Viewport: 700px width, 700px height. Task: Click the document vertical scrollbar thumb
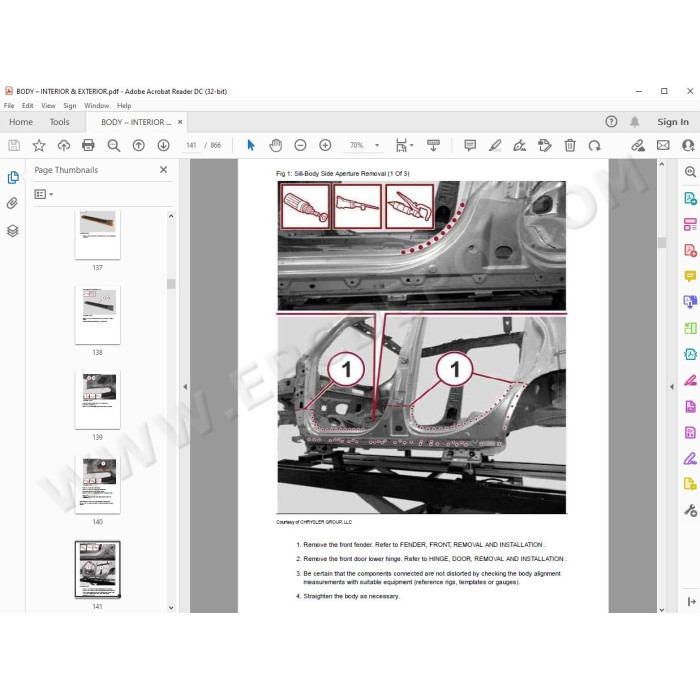(662, 242)
